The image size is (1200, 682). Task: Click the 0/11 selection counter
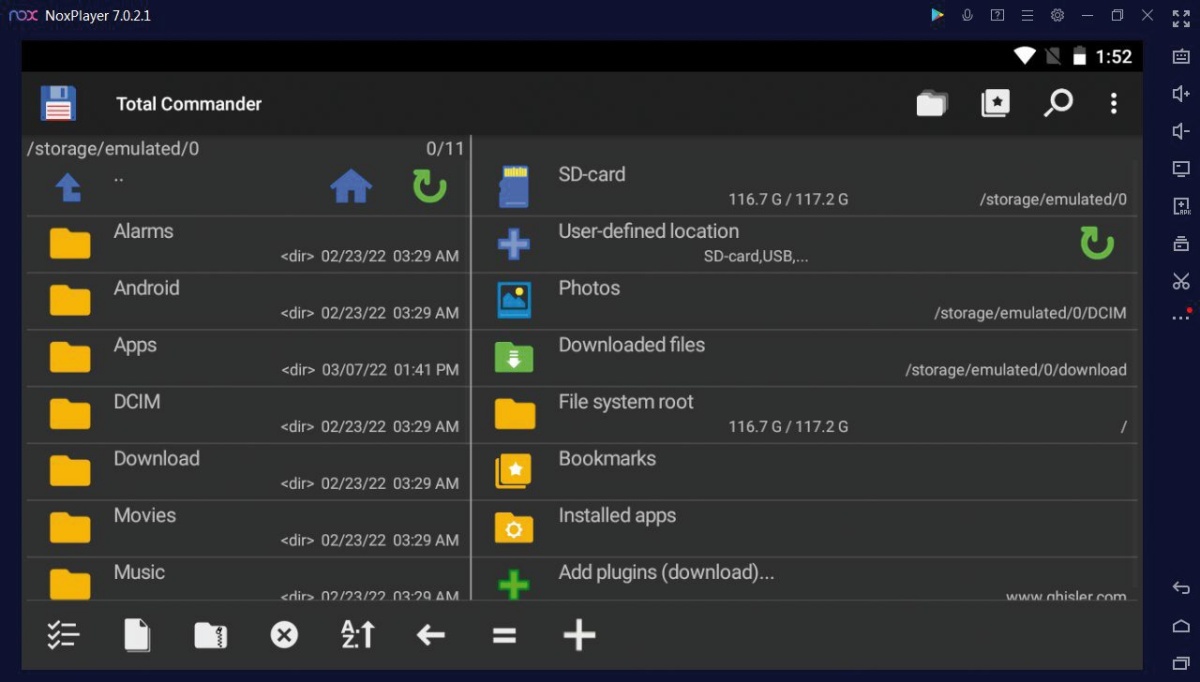pos(445,149)
